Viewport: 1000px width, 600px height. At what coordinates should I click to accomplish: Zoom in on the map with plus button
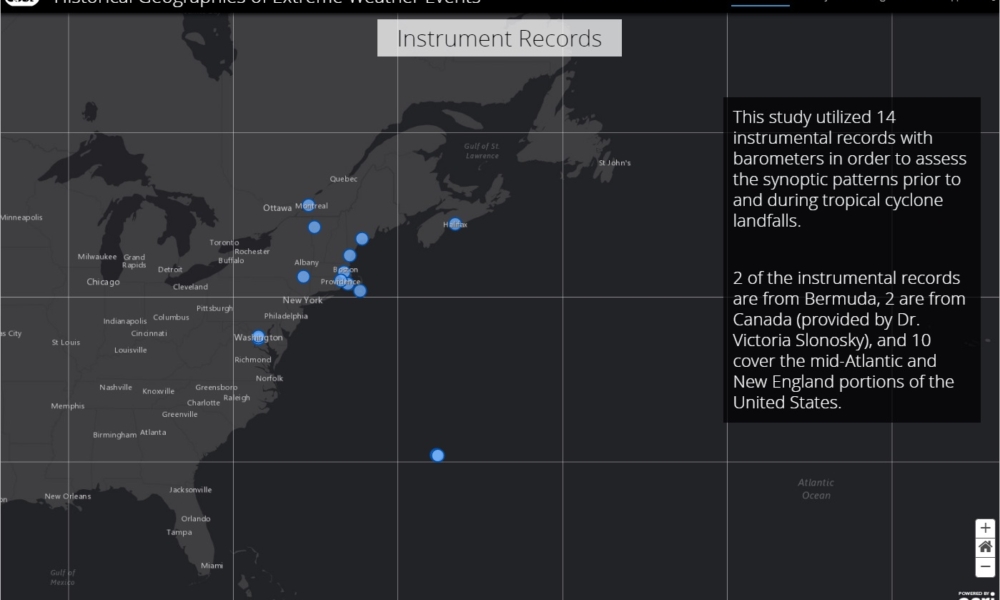[x=985, y=528]
